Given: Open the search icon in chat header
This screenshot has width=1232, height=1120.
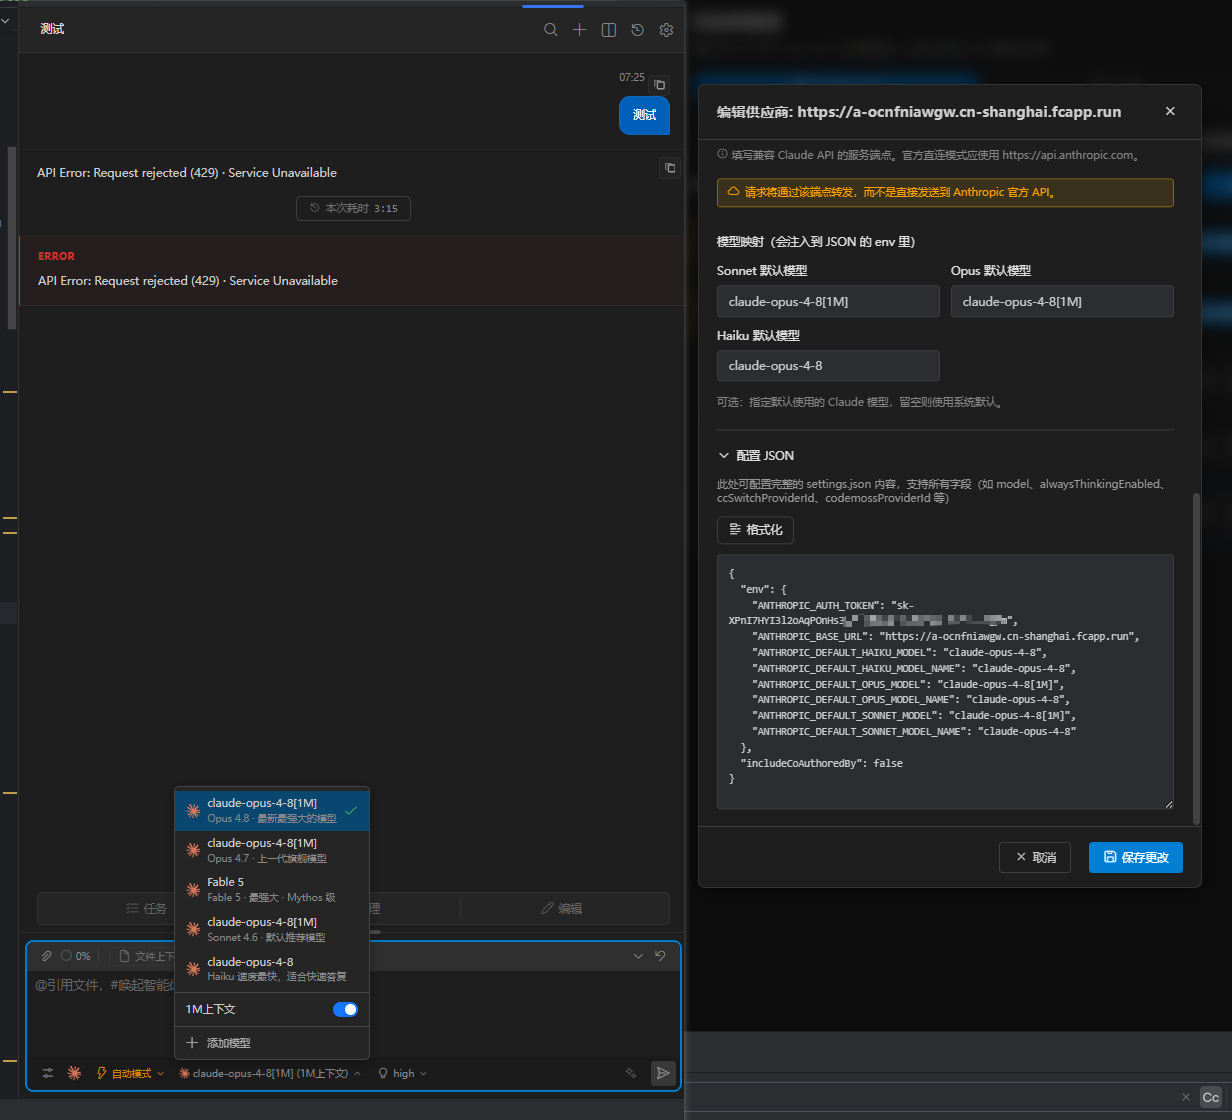Looking at the screenshot, I should pyautogui.click(x=550, y=30).
